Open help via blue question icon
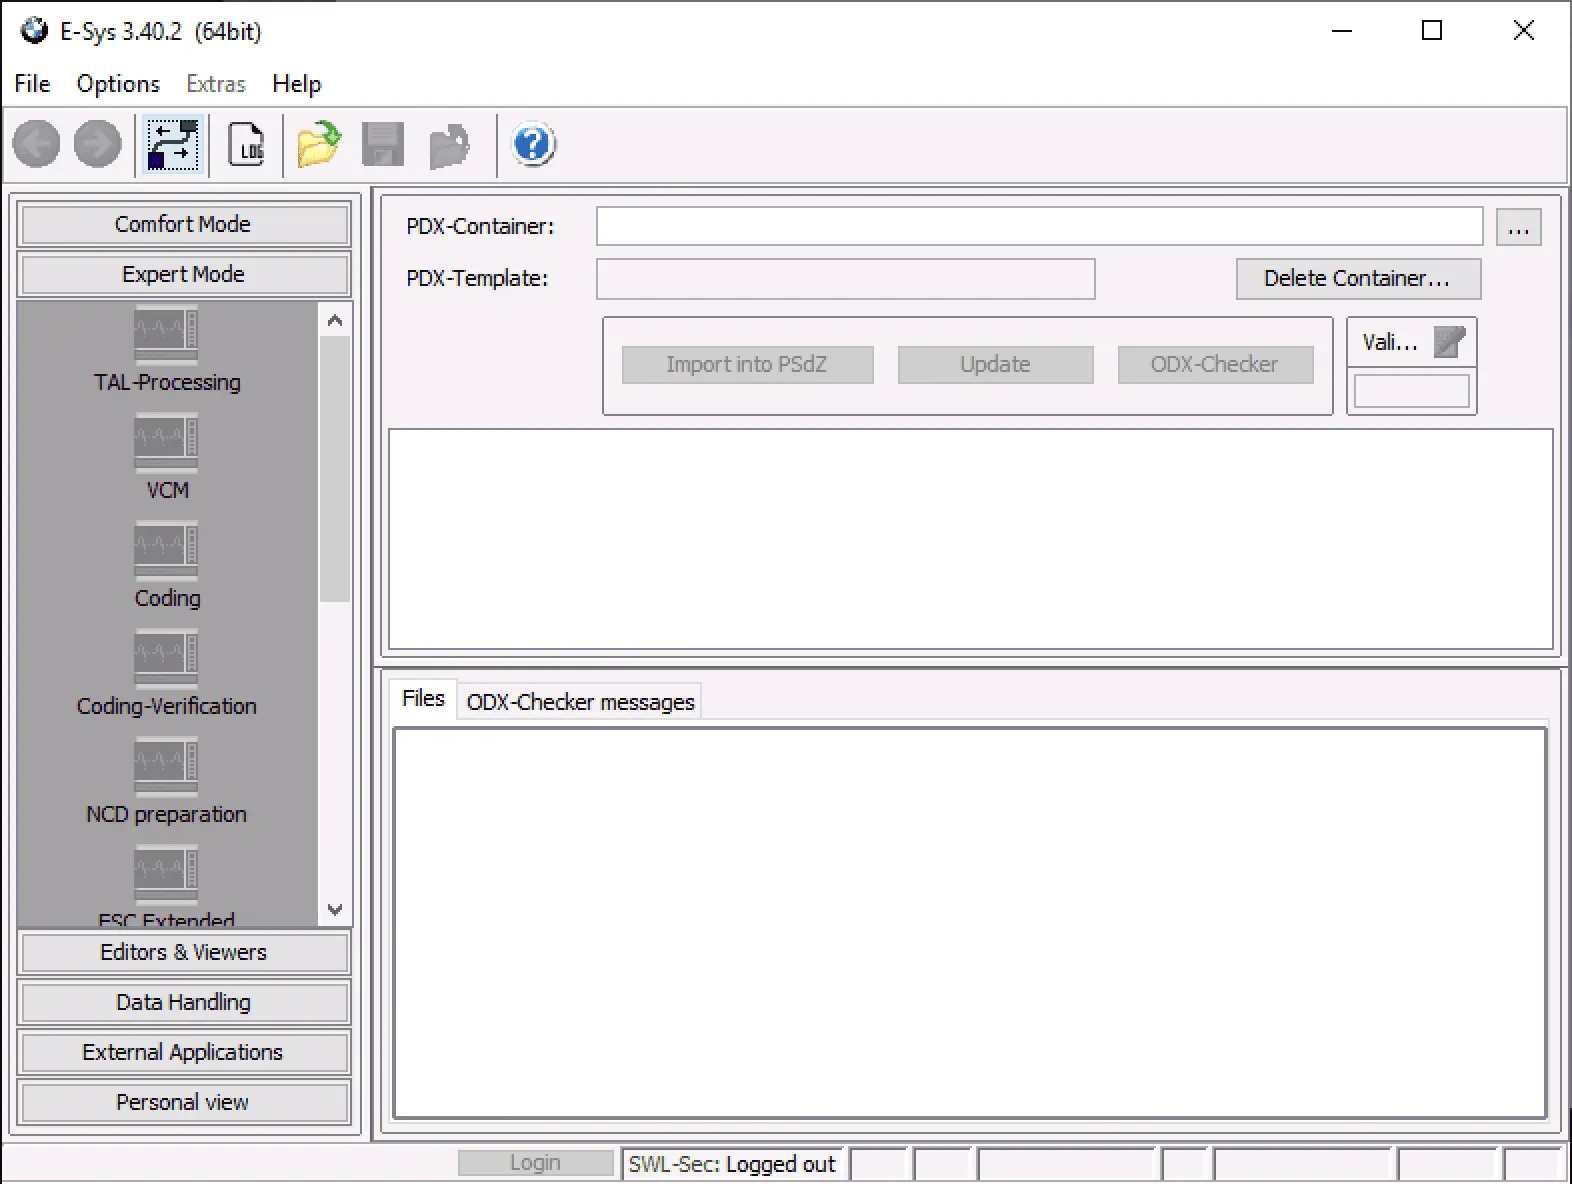This screenshot has height=1184, width=1572. pyautogui.click(x=534, y=145)
